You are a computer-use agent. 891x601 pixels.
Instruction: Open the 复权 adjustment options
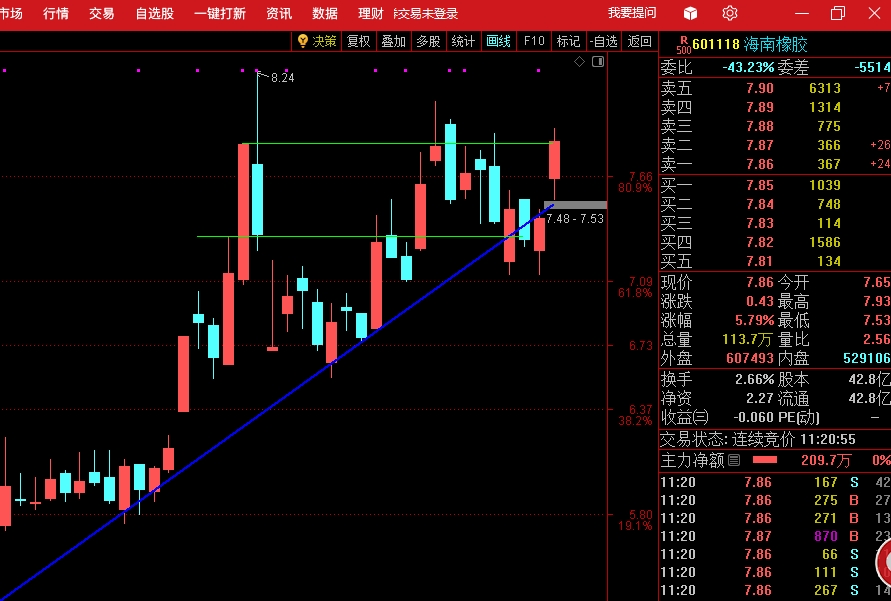tap(359, 41)
